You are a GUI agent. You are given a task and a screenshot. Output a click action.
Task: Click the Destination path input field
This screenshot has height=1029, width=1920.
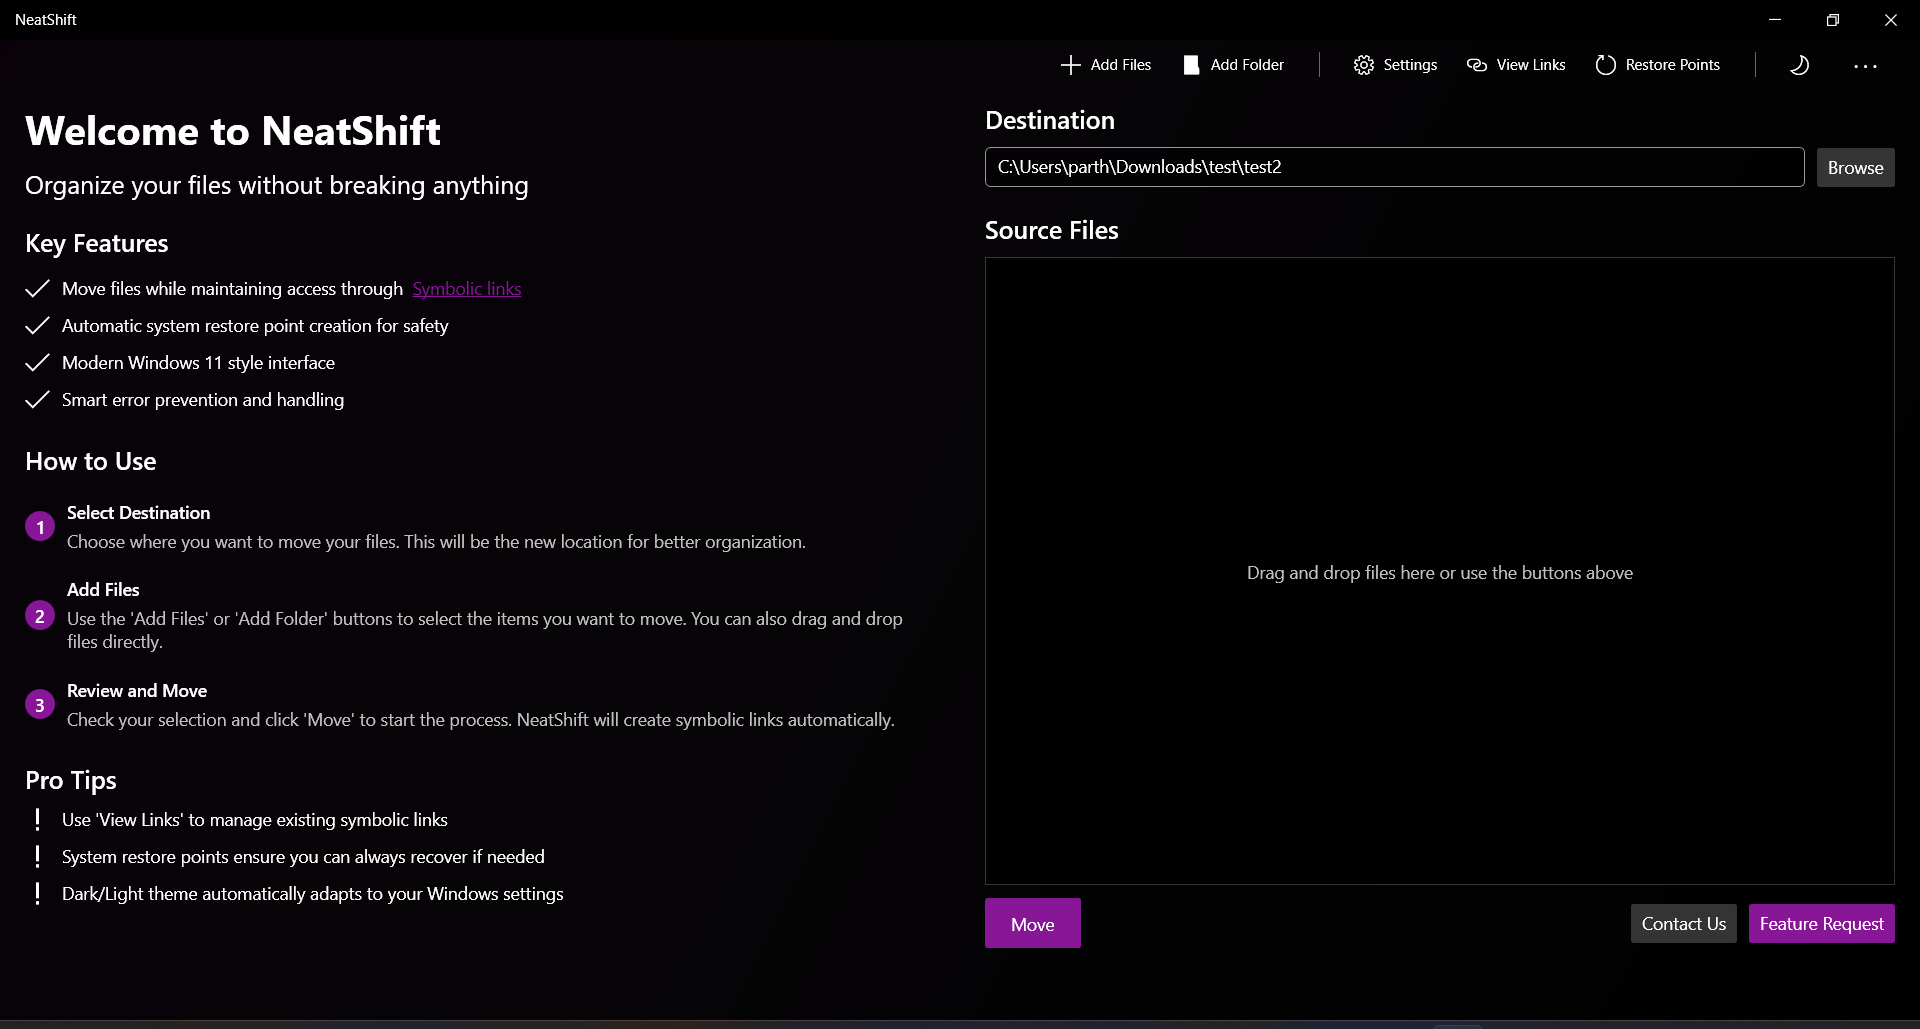click(1394, 167)
